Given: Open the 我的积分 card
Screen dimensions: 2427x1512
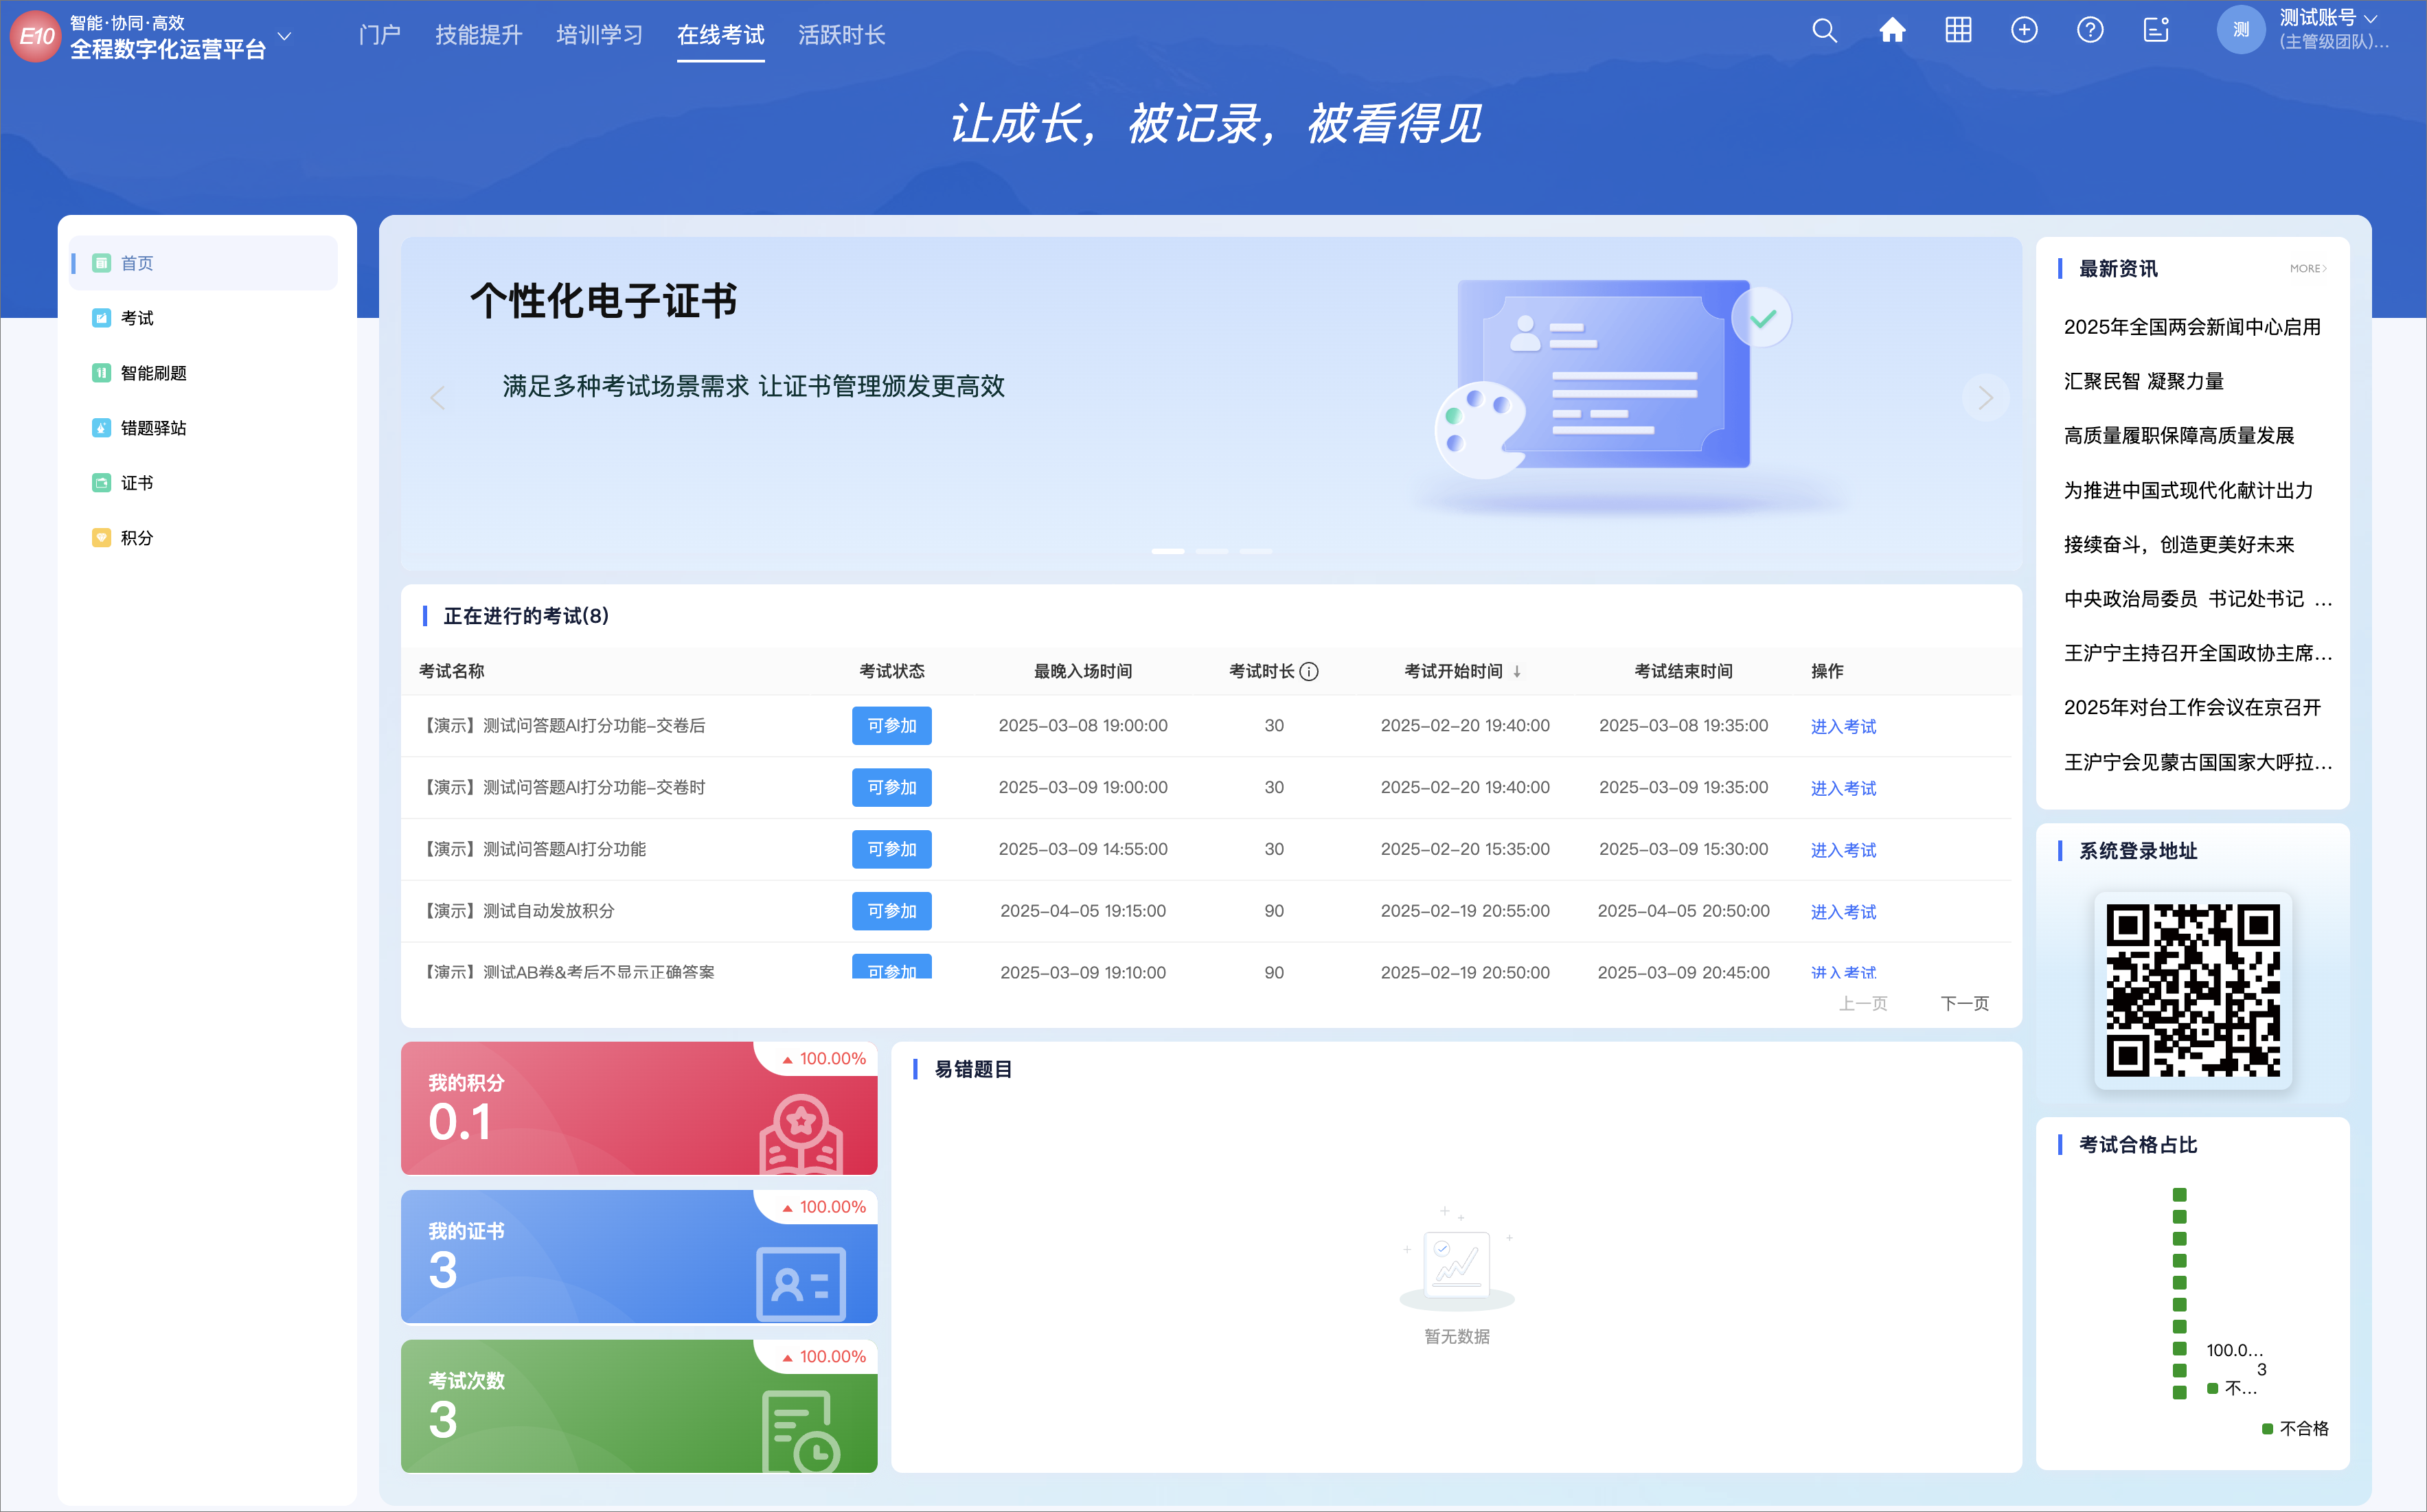Looking at the screenshot, I should [x=639, y=1108].
